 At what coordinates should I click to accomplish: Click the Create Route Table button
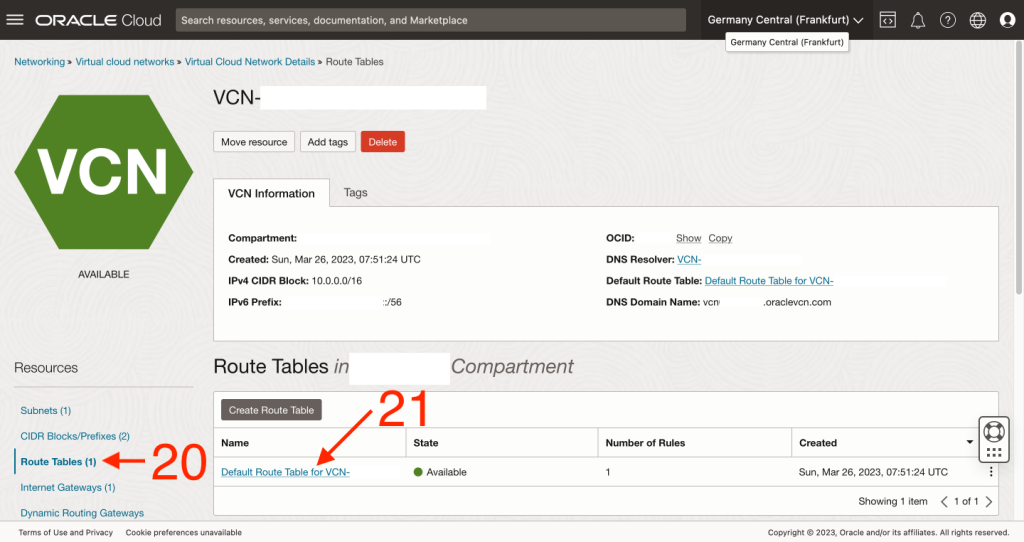tap(271, 410)
